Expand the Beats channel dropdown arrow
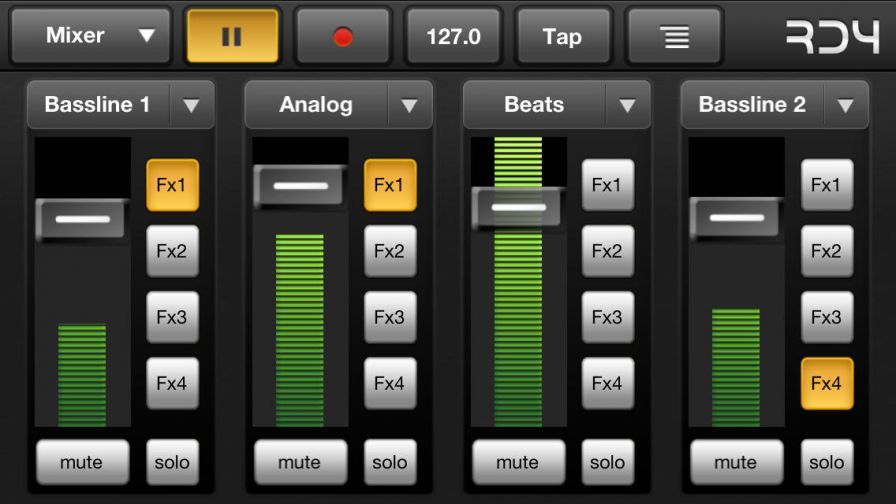Screen dimensions: 896x504 627,105
